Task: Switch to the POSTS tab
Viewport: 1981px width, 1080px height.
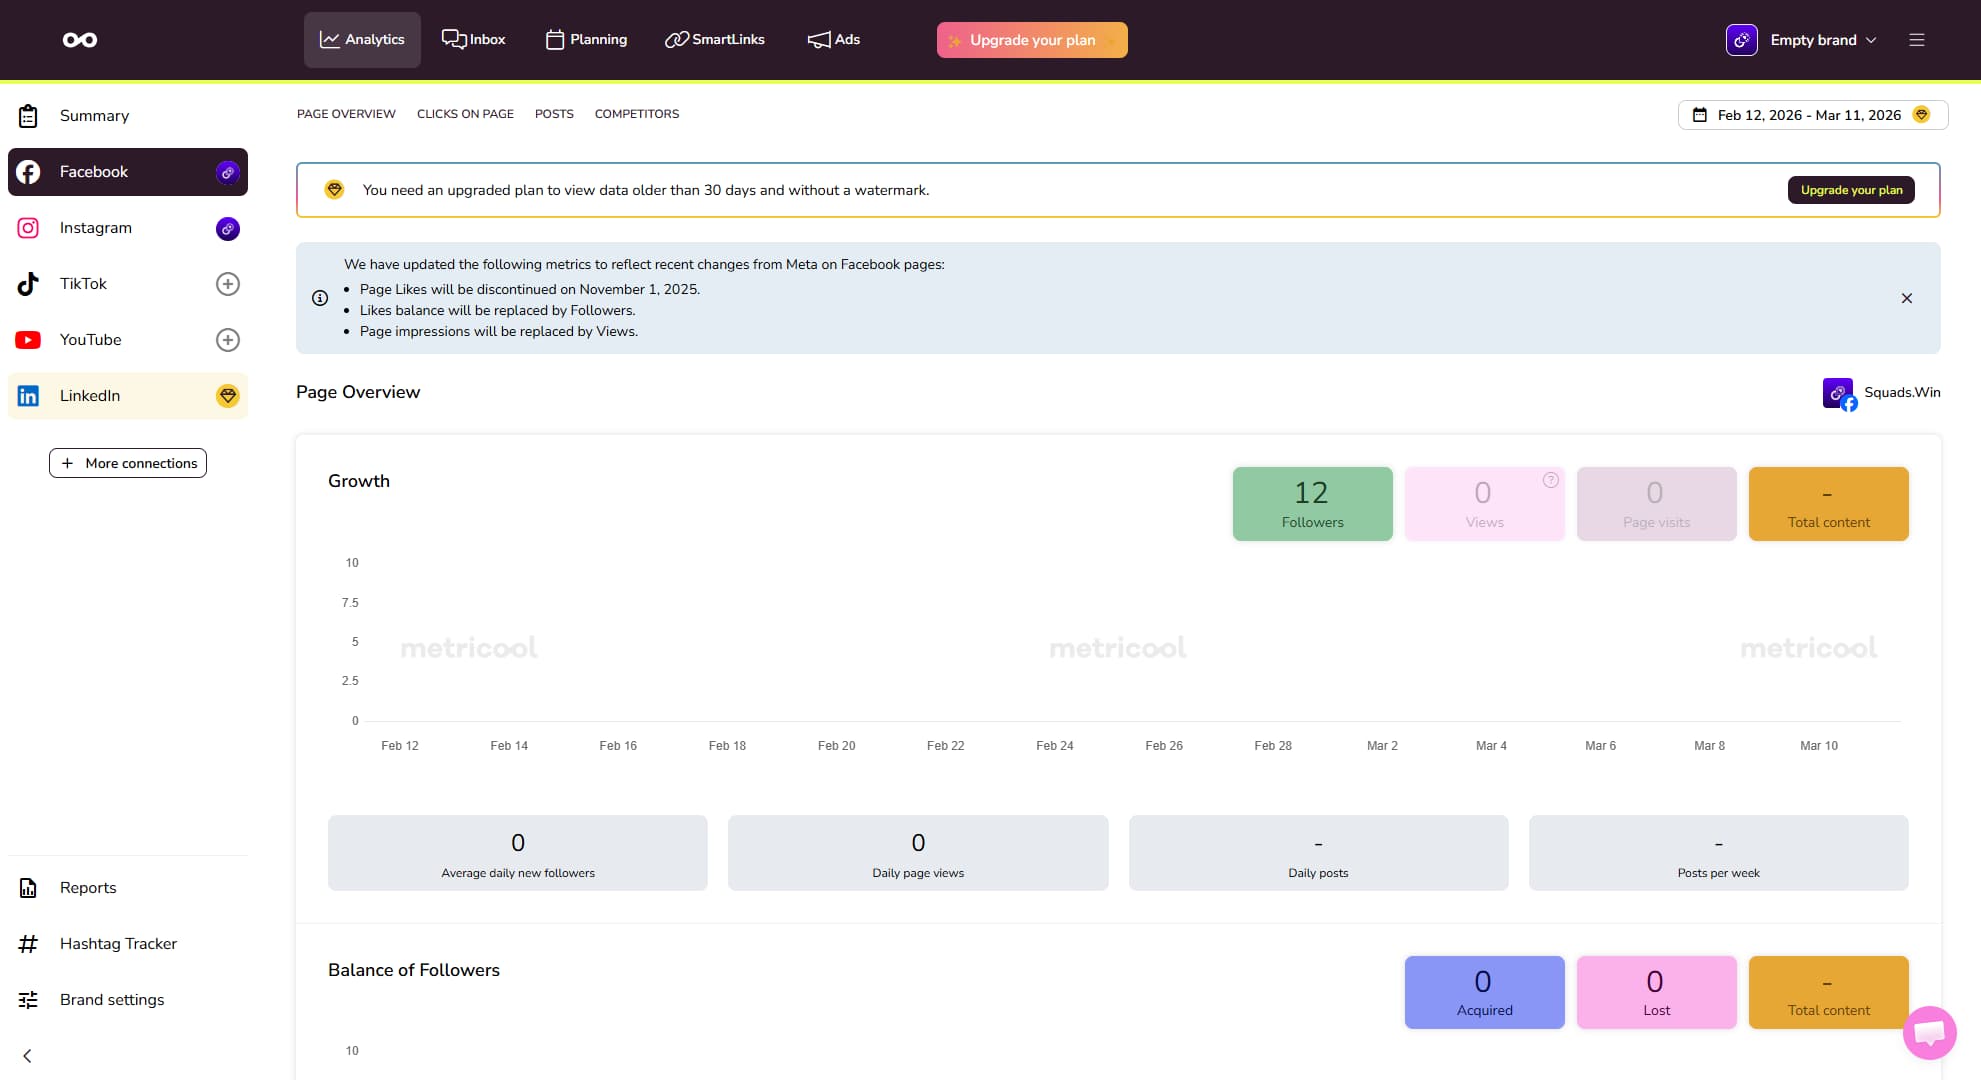Action: [554, 113]
